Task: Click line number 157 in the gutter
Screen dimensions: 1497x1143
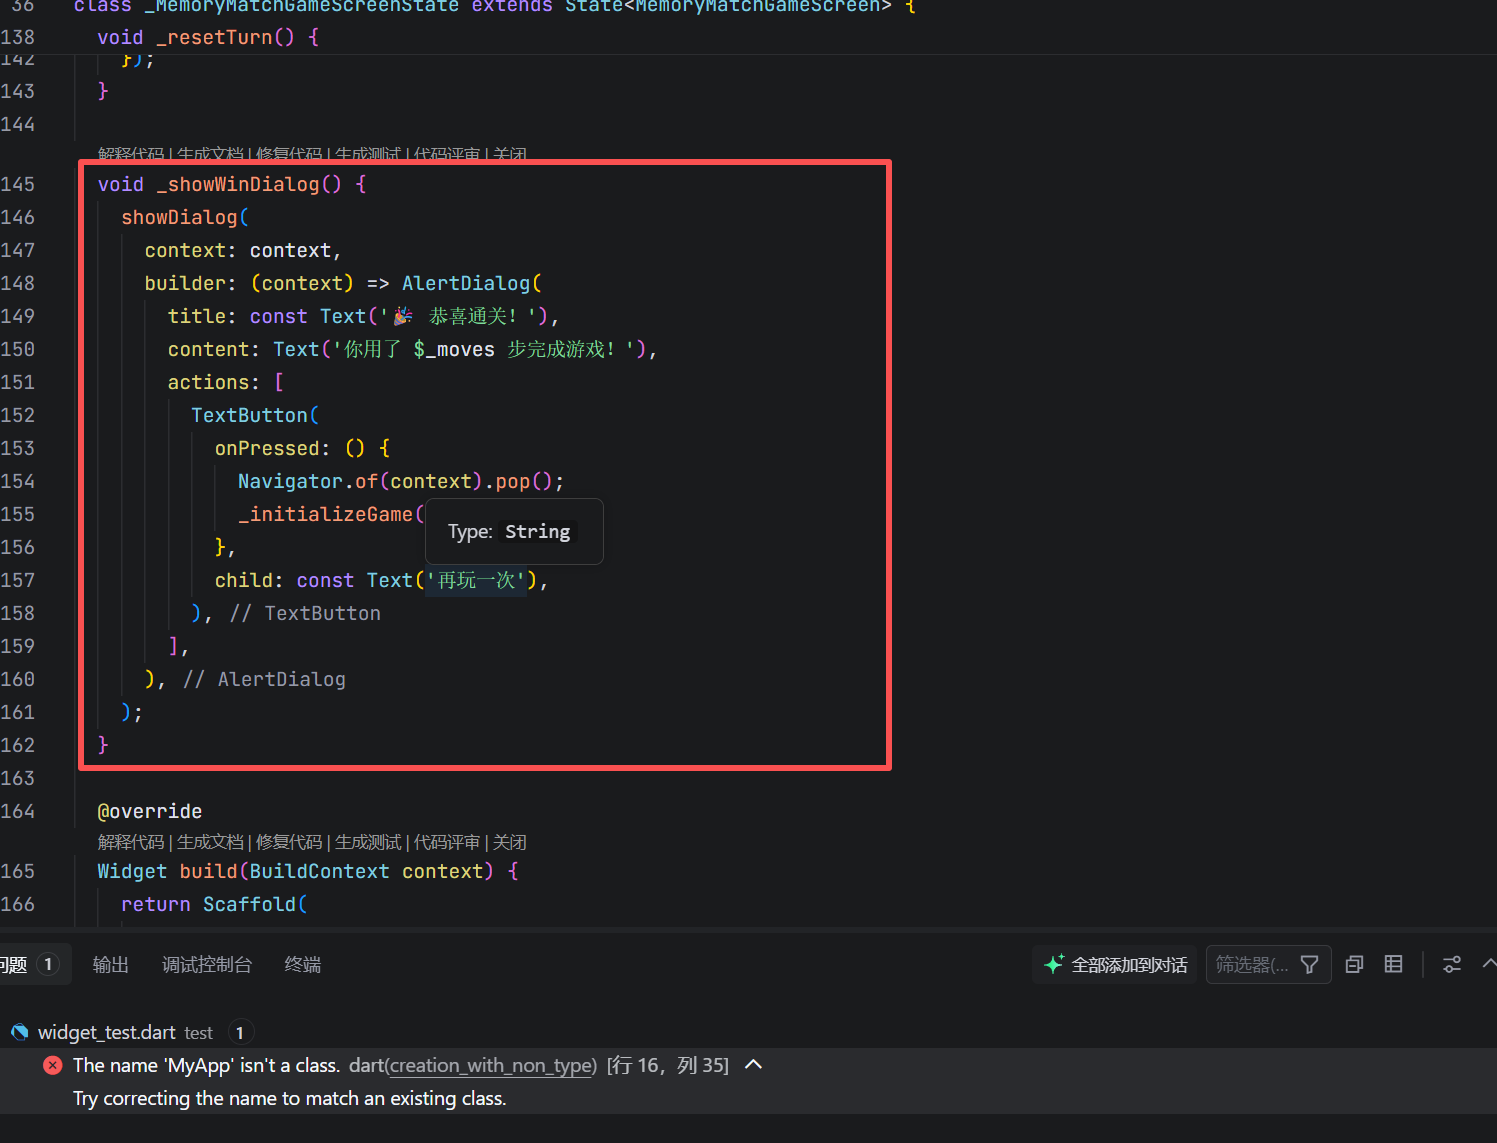Action: tap(17, 580)
